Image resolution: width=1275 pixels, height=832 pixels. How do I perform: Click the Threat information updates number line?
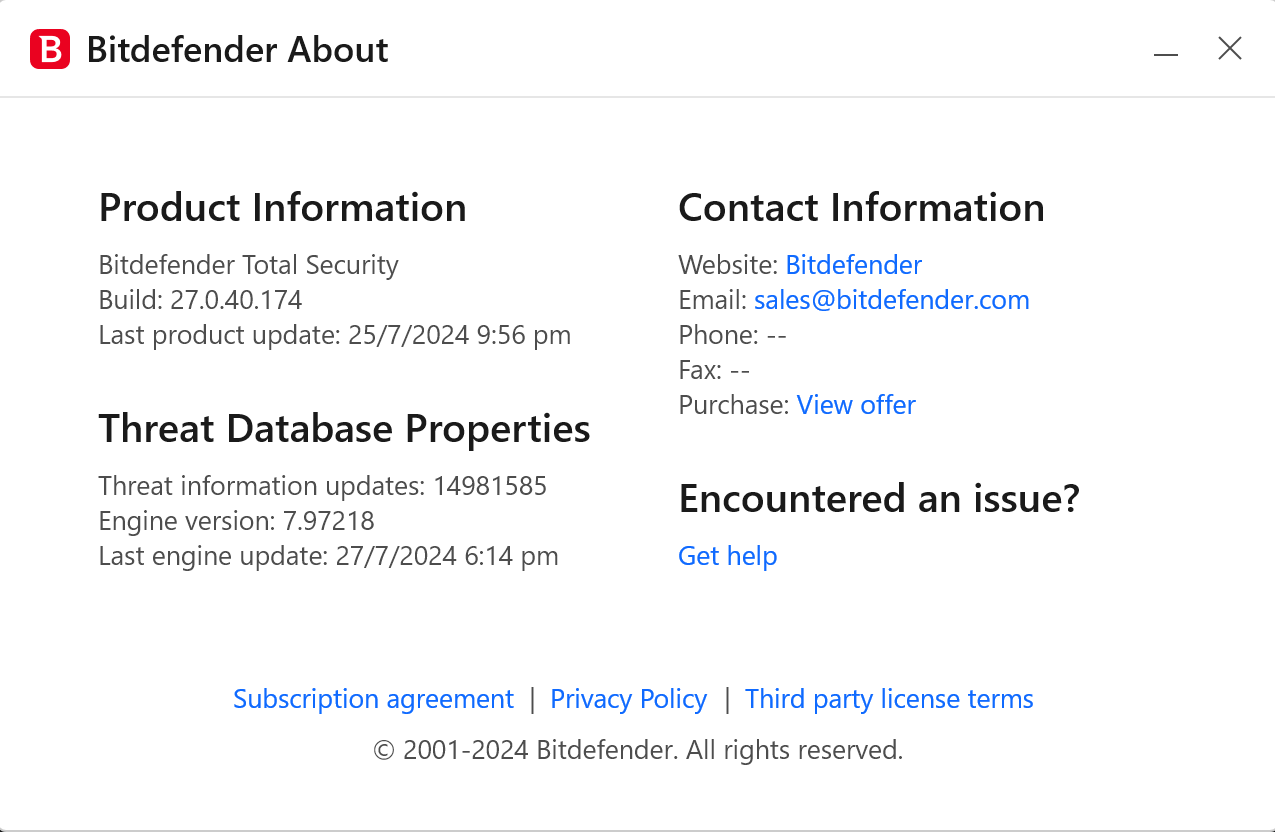(x=322, y=486)
